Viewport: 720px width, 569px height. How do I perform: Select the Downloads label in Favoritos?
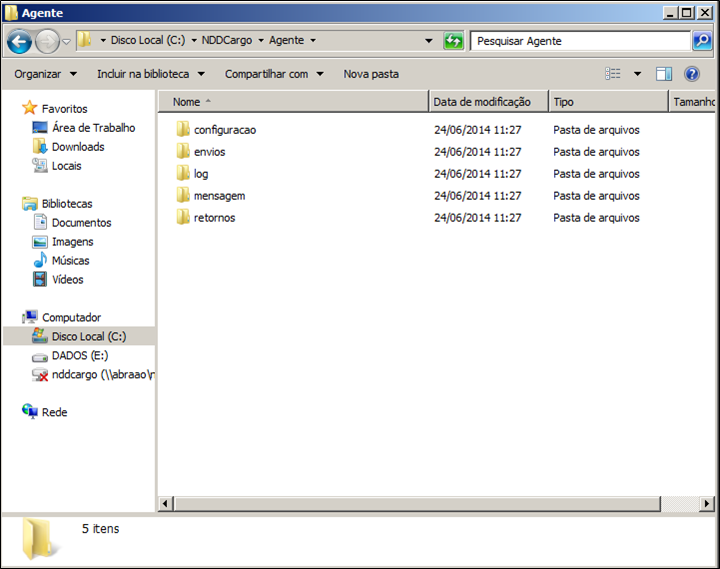(78, 147)
